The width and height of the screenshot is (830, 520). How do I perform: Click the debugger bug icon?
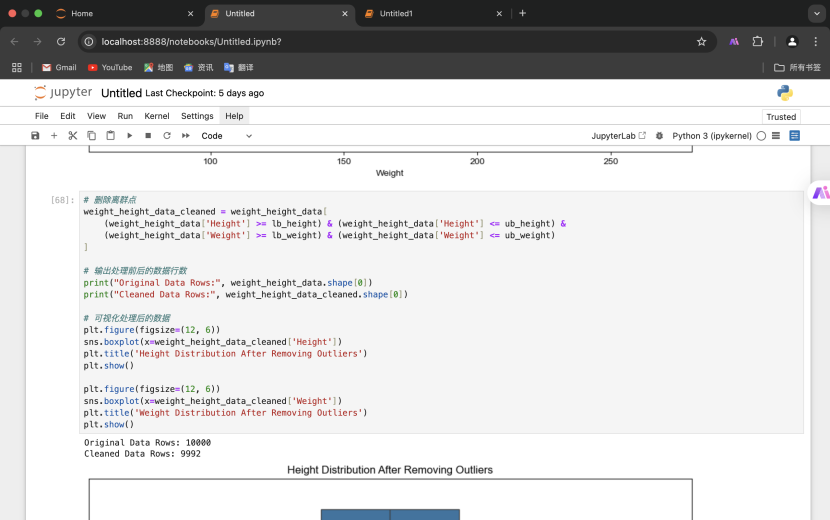pos(659,136)
